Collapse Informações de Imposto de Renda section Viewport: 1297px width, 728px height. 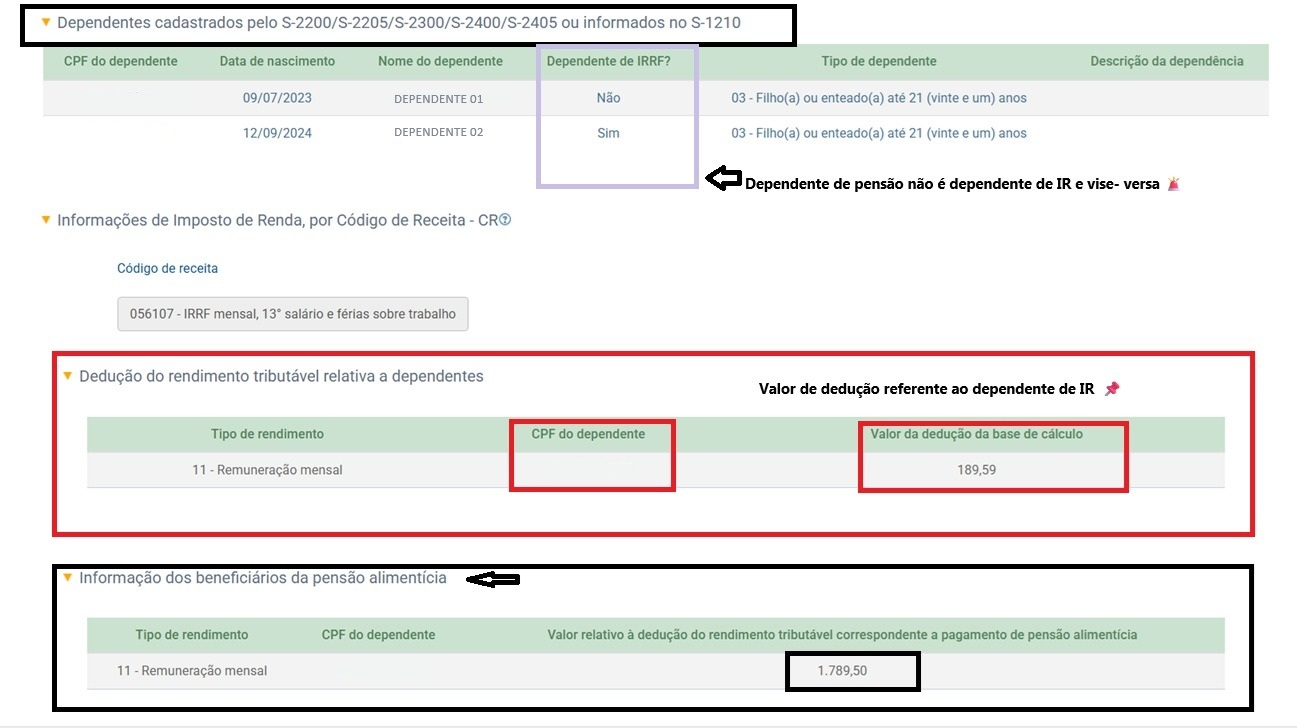point(46,219)
